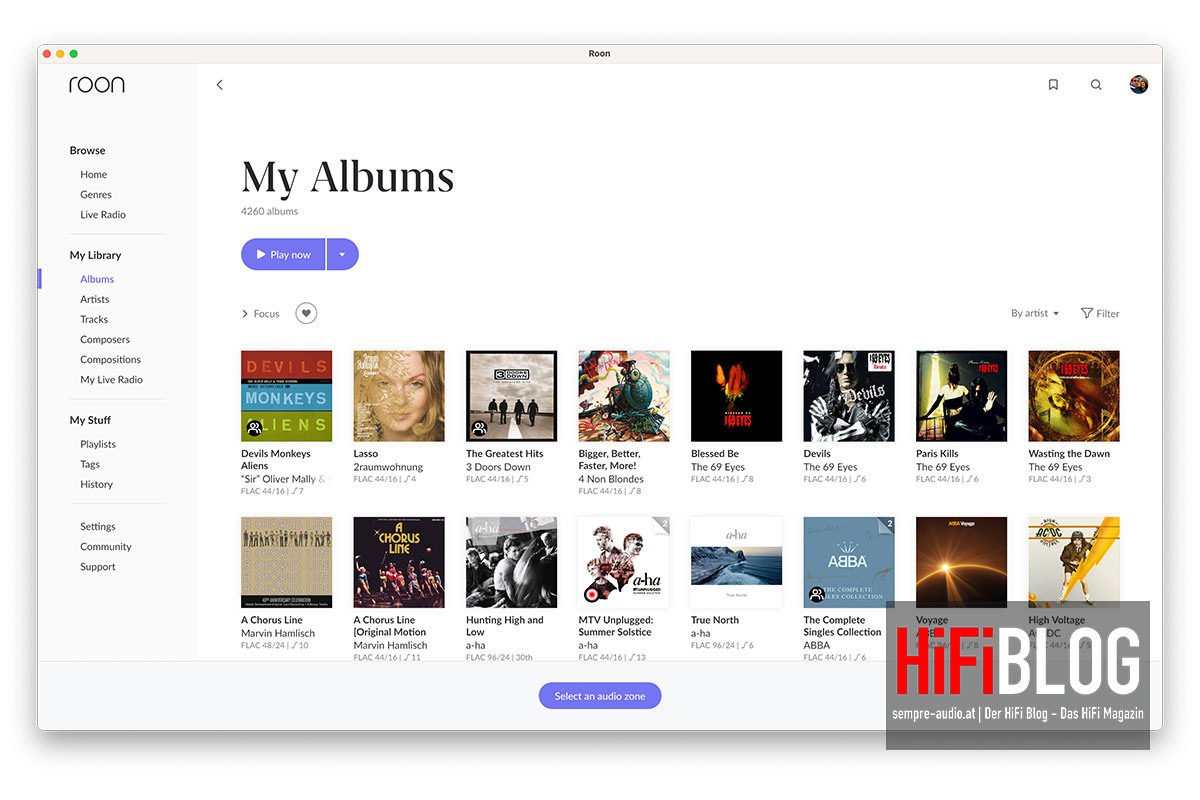
Task: Navigate back with the back arrow
Action: coord(219,84)
